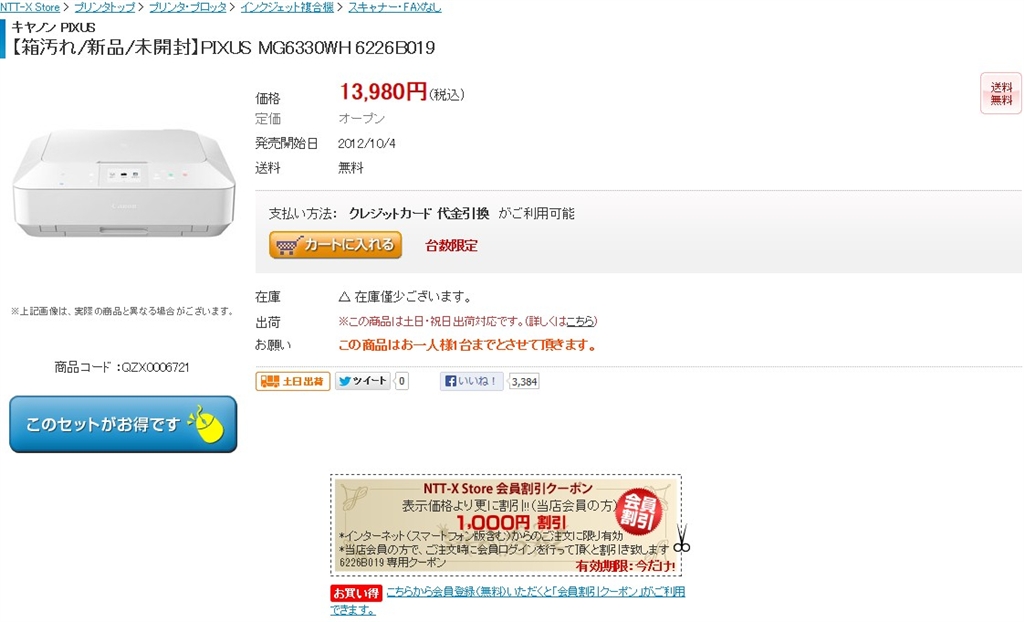Go to プリンタトップ breadcrumb

(x=104, y=7)
